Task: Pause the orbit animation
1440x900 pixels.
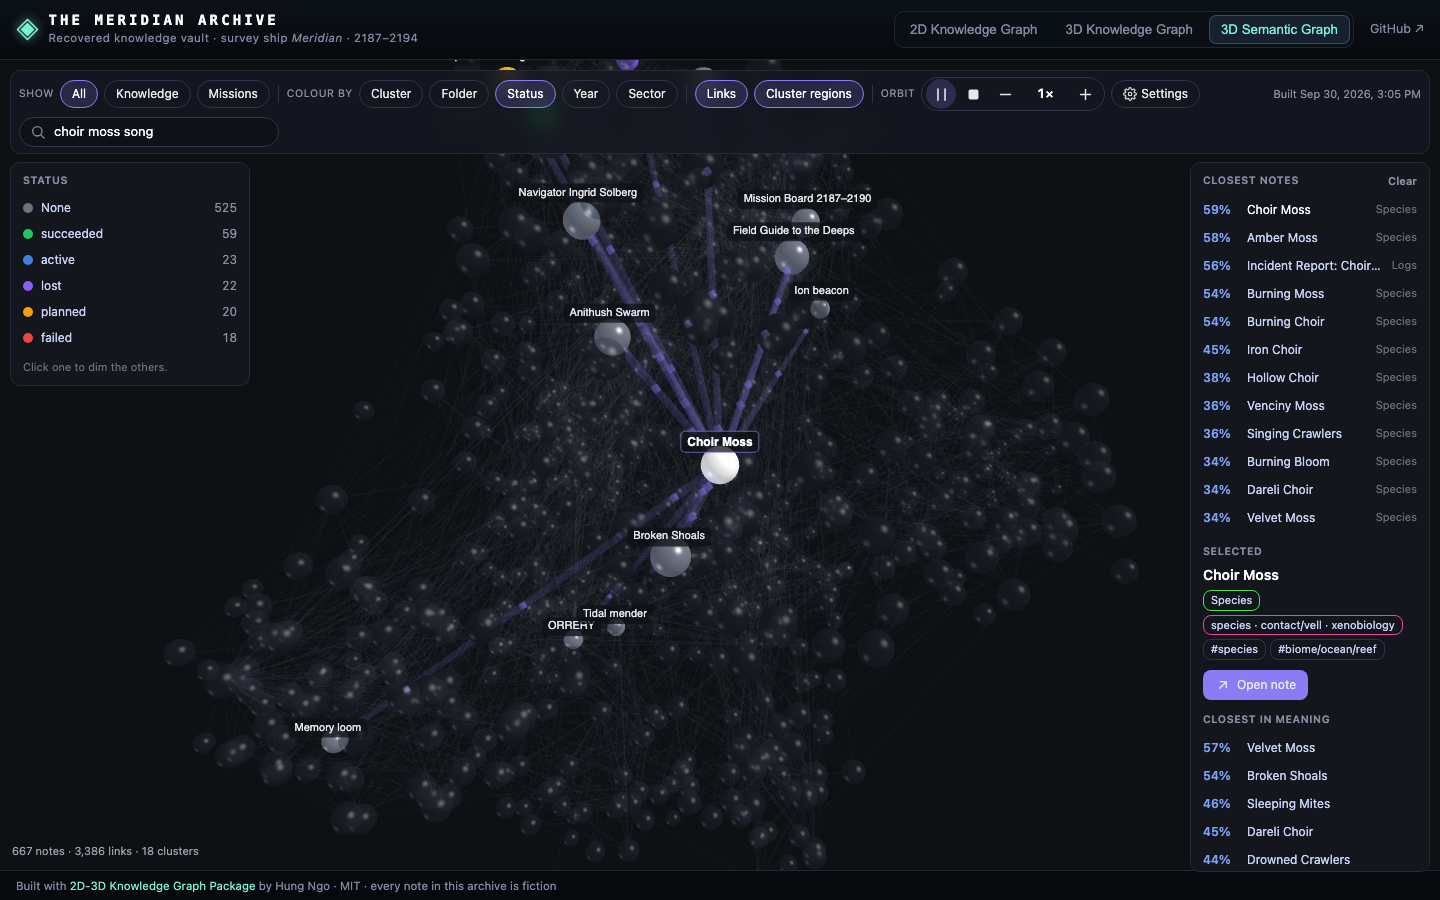Action: tap(941, 94)
